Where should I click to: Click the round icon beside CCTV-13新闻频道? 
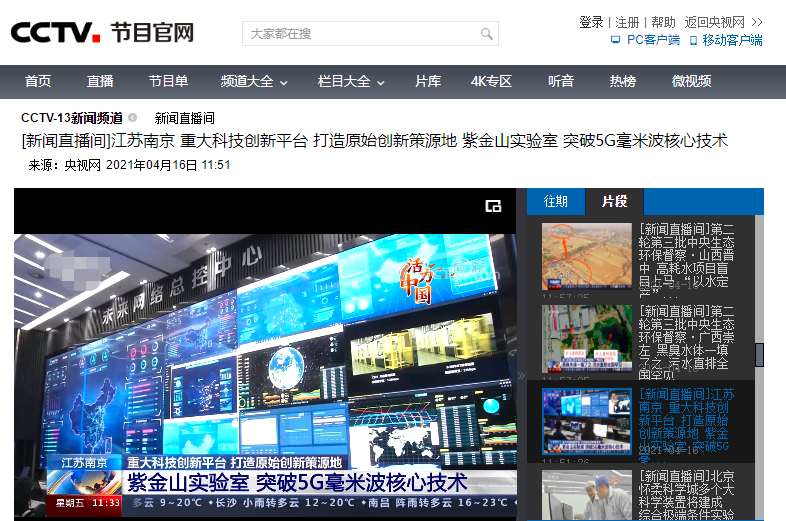pos(132,117)
